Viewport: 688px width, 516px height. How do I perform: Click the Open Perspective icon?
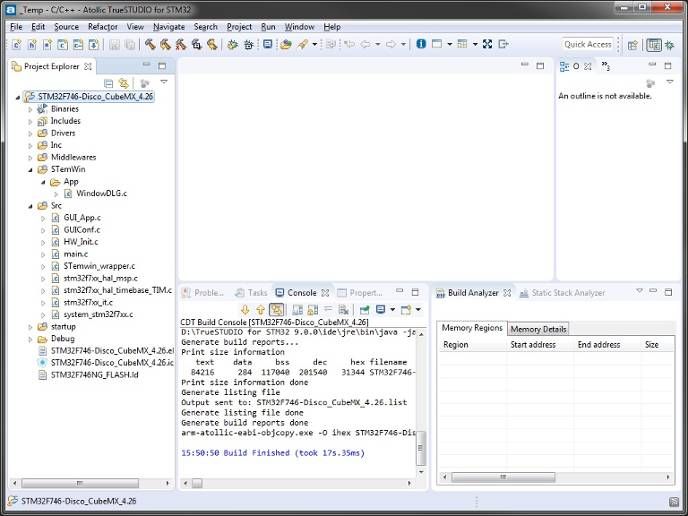tap(632, 44)
